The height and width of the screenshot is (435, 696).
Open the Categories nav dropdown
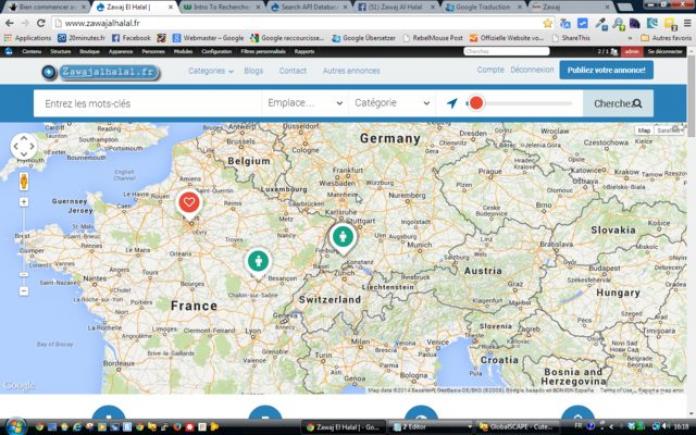point(210,71)
